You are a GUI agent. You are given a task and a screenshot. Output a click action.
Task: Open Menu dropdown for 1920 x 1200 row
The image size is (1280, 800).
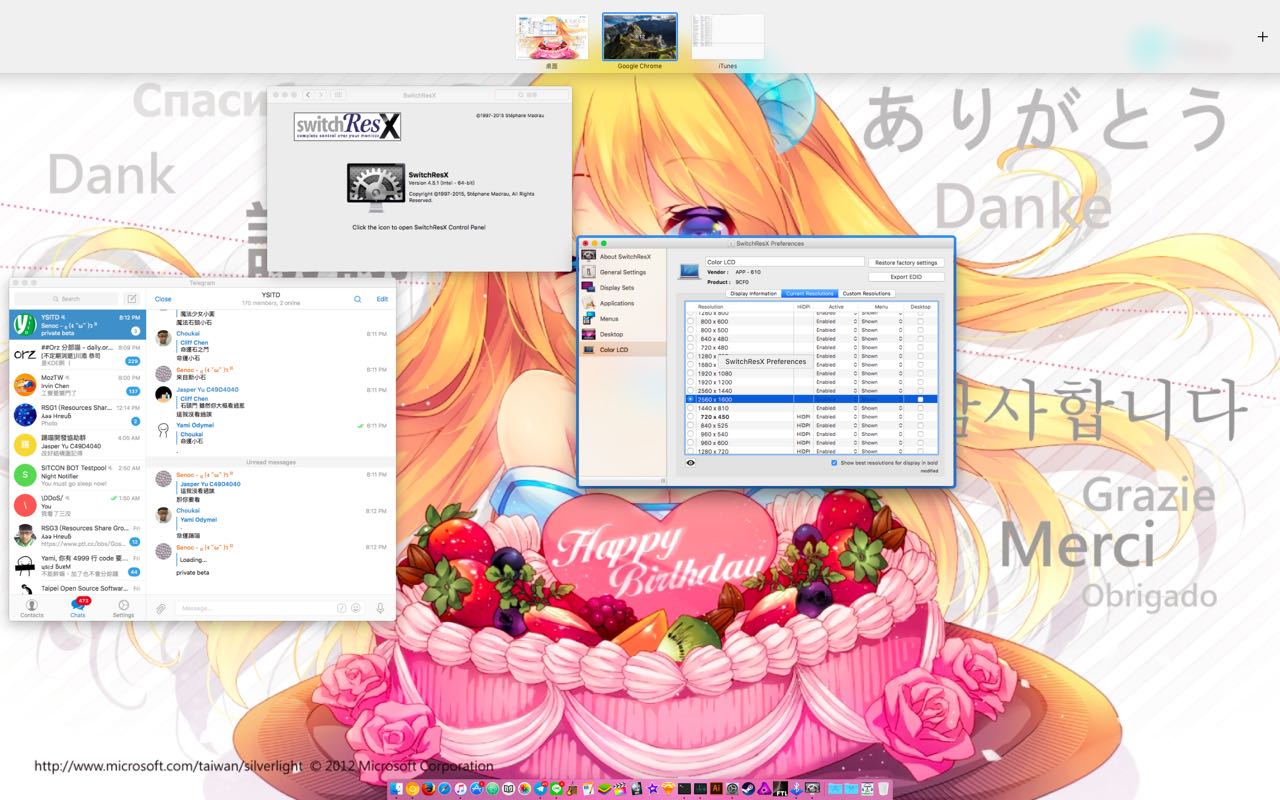click(x=881, y=382)
